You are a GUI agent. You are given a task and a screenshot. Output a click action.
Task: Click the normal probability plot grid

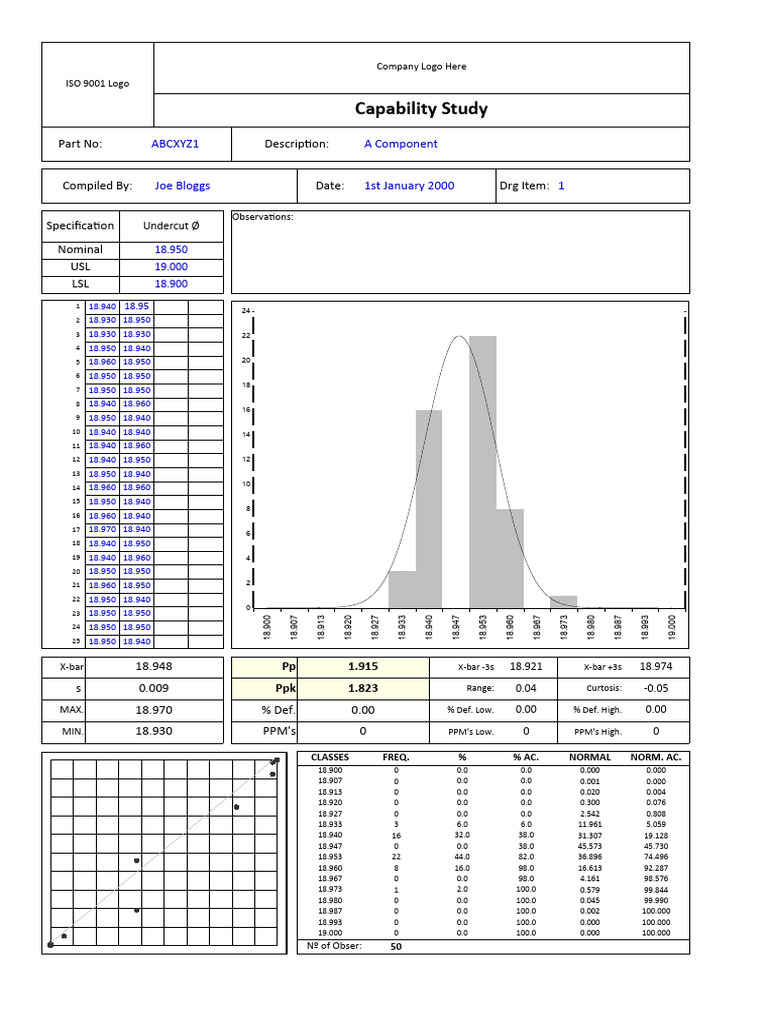coord(164,852)
